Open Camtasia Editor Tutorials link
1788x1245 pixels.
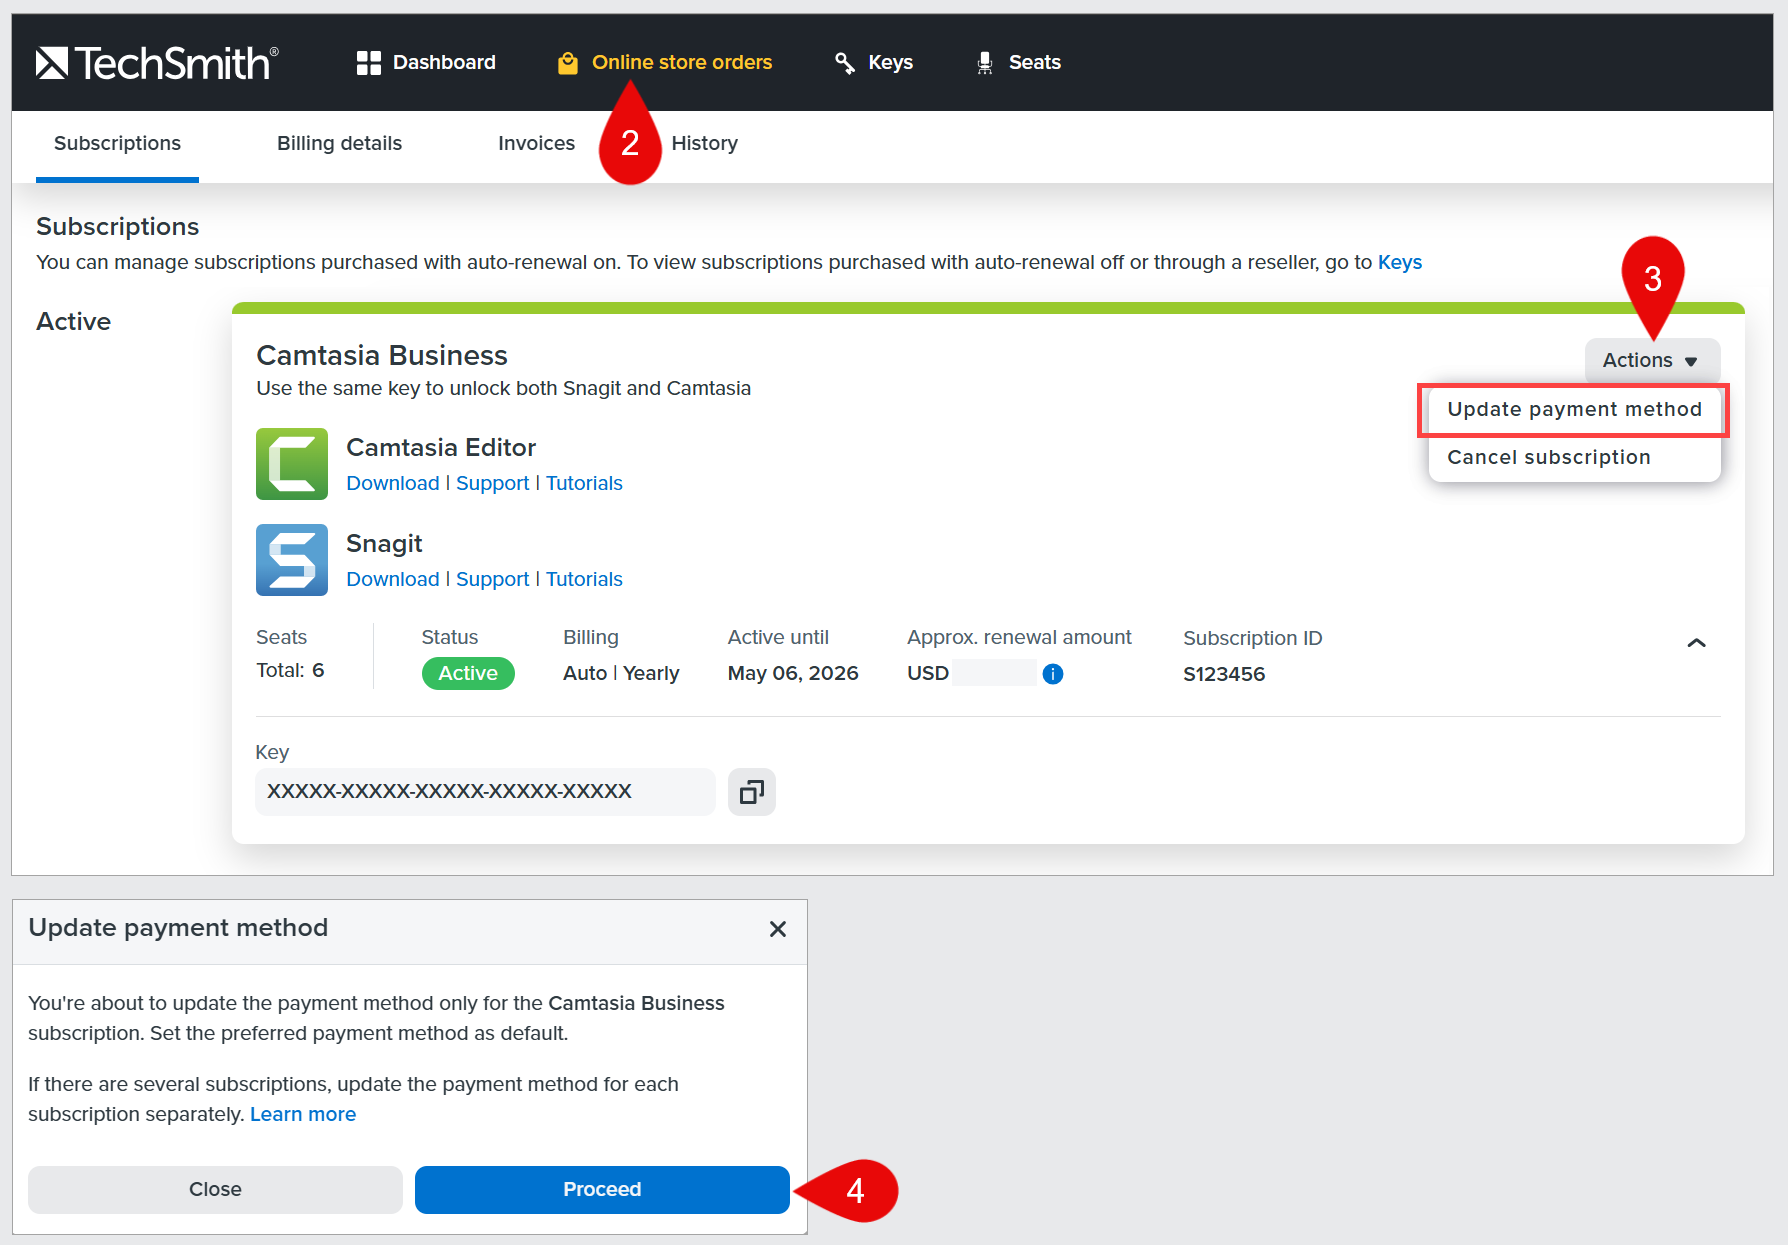point(584,484)
